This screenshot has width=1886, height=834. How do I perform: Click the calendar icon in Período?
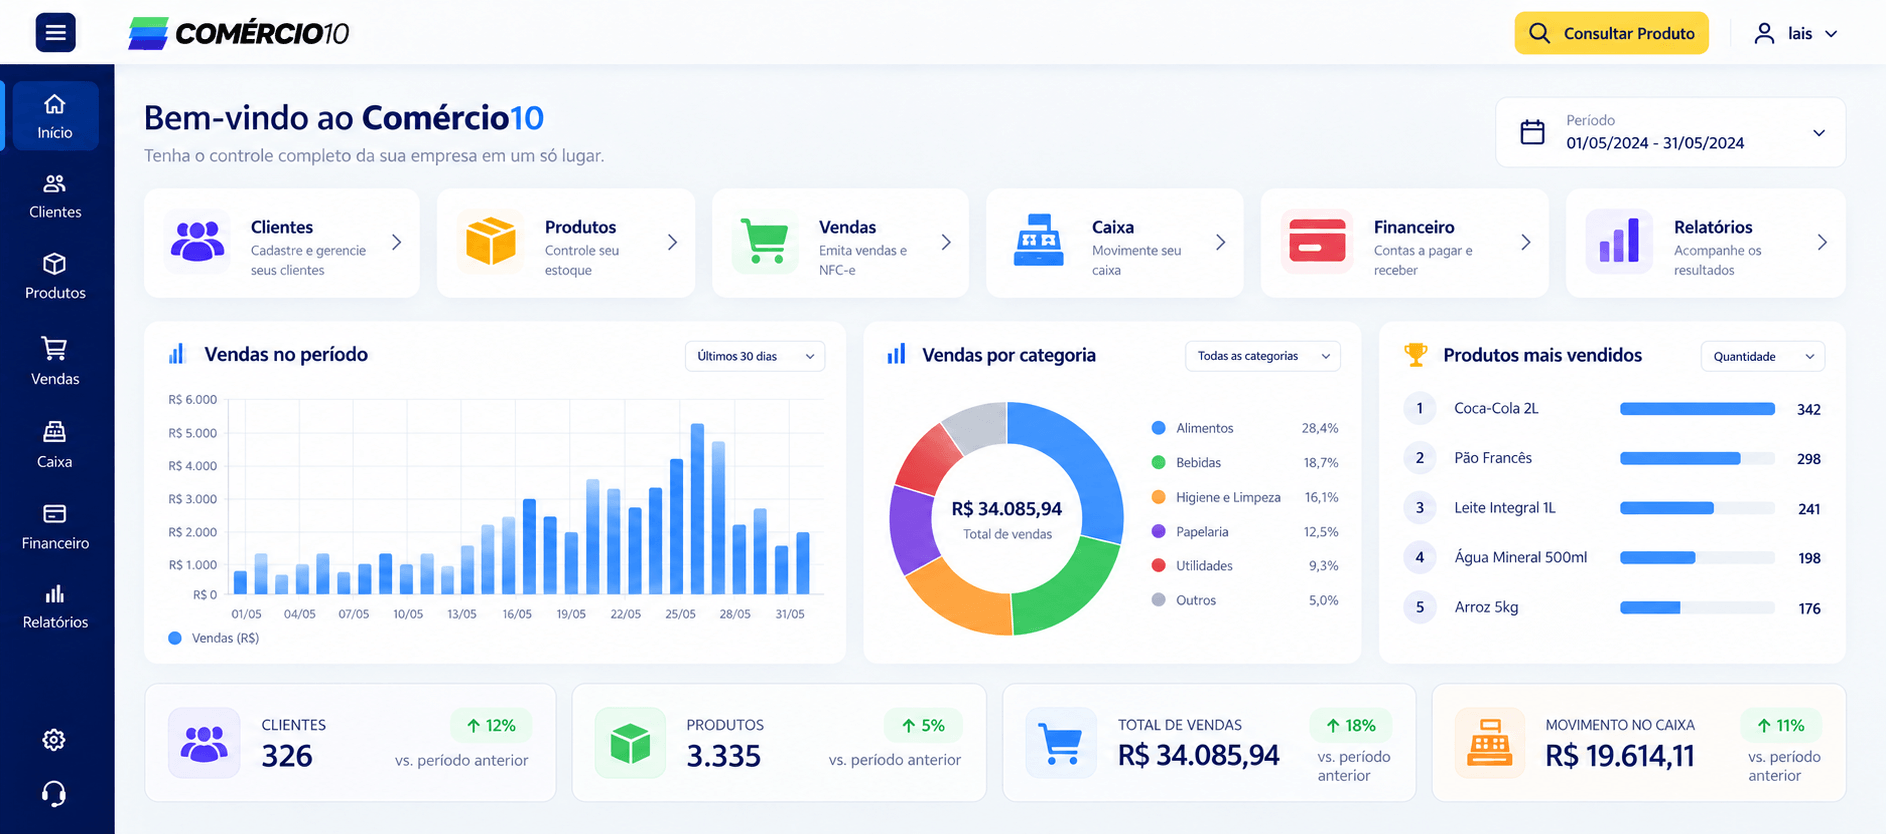point(1532,132)
